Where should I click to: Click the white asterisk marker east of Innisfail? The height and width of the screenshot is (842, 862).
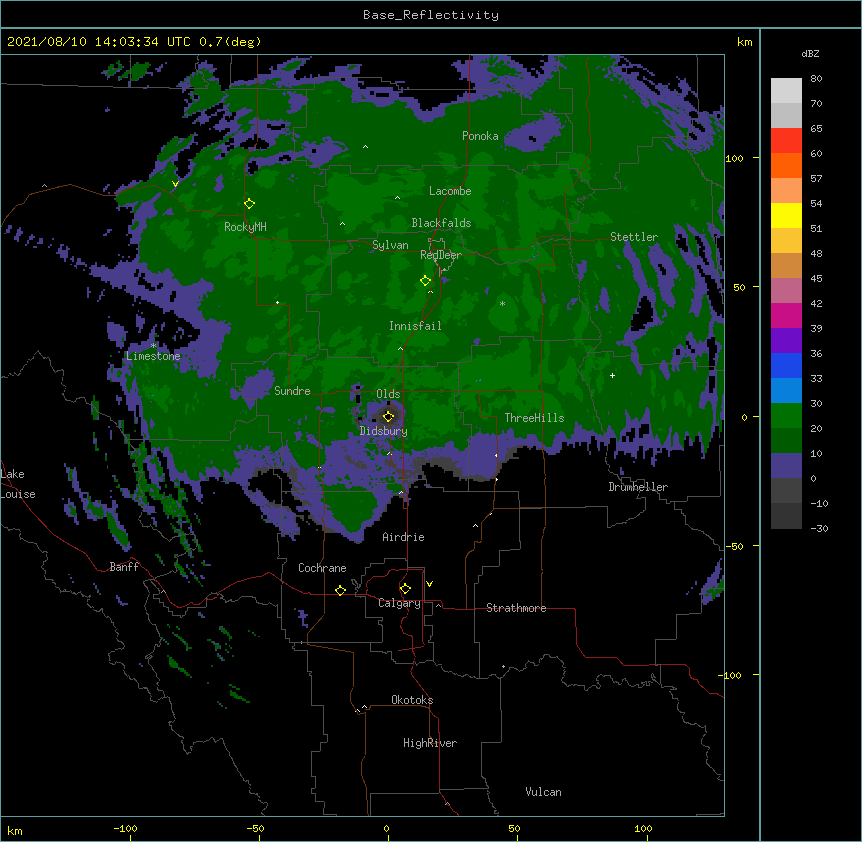click(x=502, y=303)
